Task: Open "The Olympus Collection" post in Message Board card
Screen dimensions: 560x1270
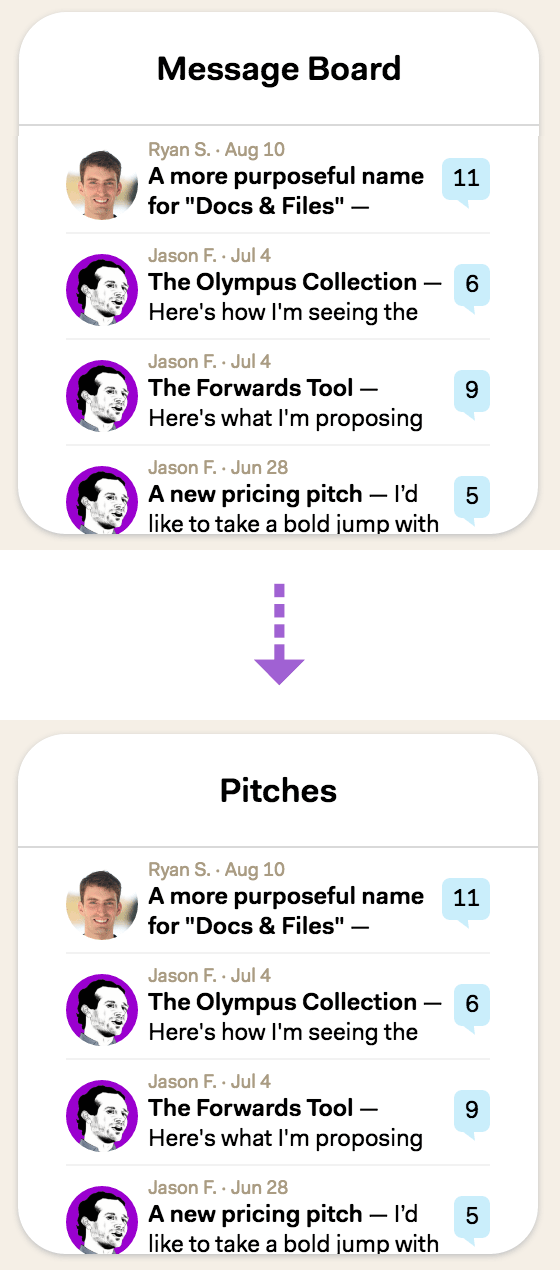Action: point(283,282)
